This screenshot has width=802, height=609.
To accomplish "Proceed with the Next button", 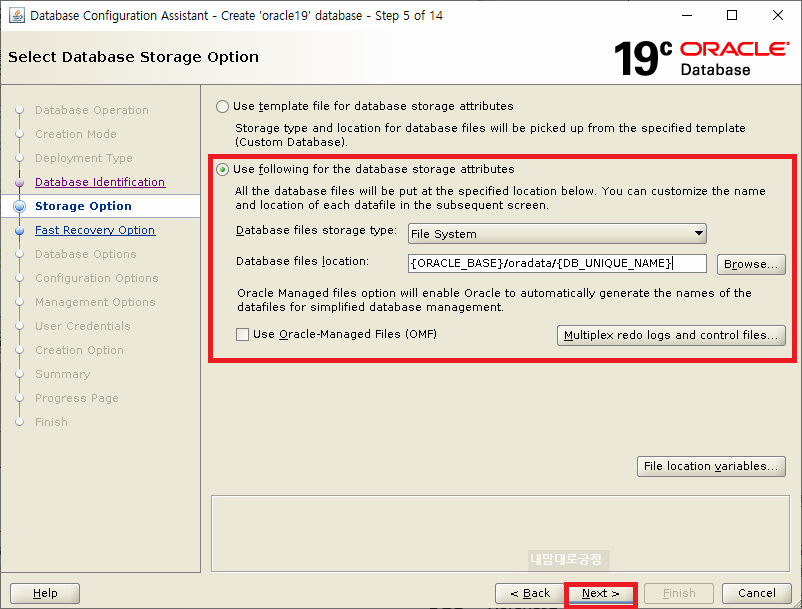I will [600, 593].
